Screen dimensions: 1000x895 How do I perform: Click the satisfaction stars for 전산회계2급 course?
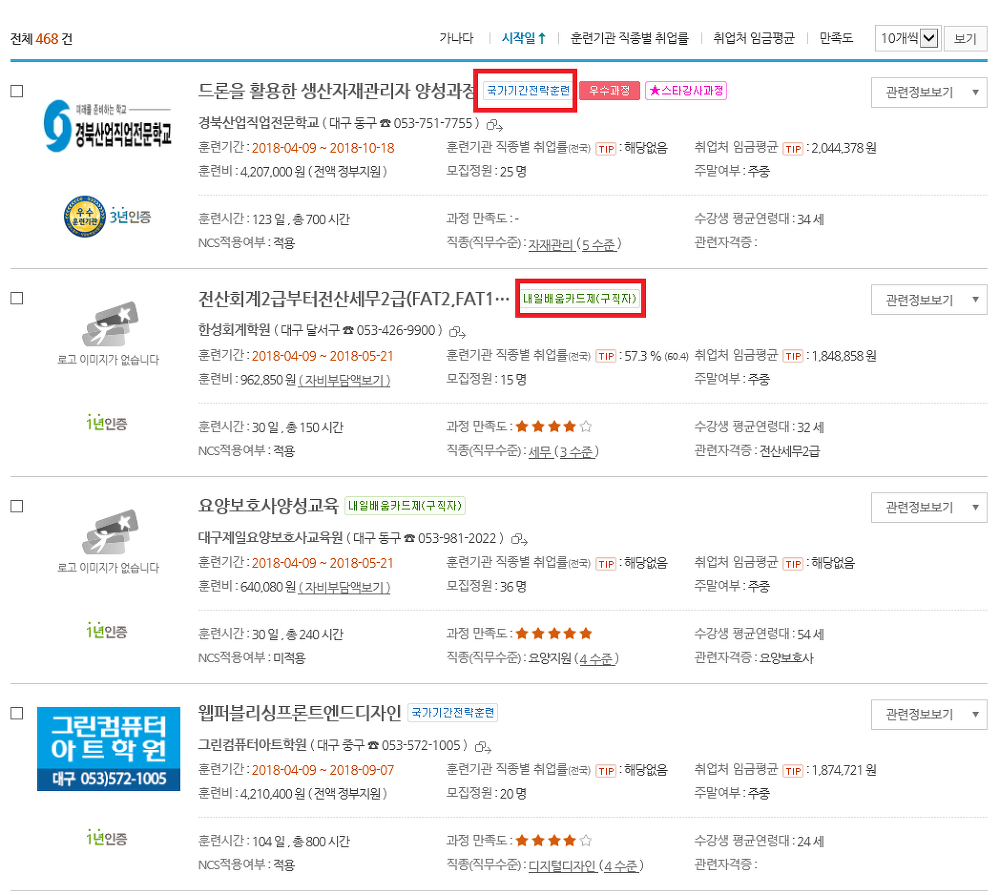tap(554, 426)
